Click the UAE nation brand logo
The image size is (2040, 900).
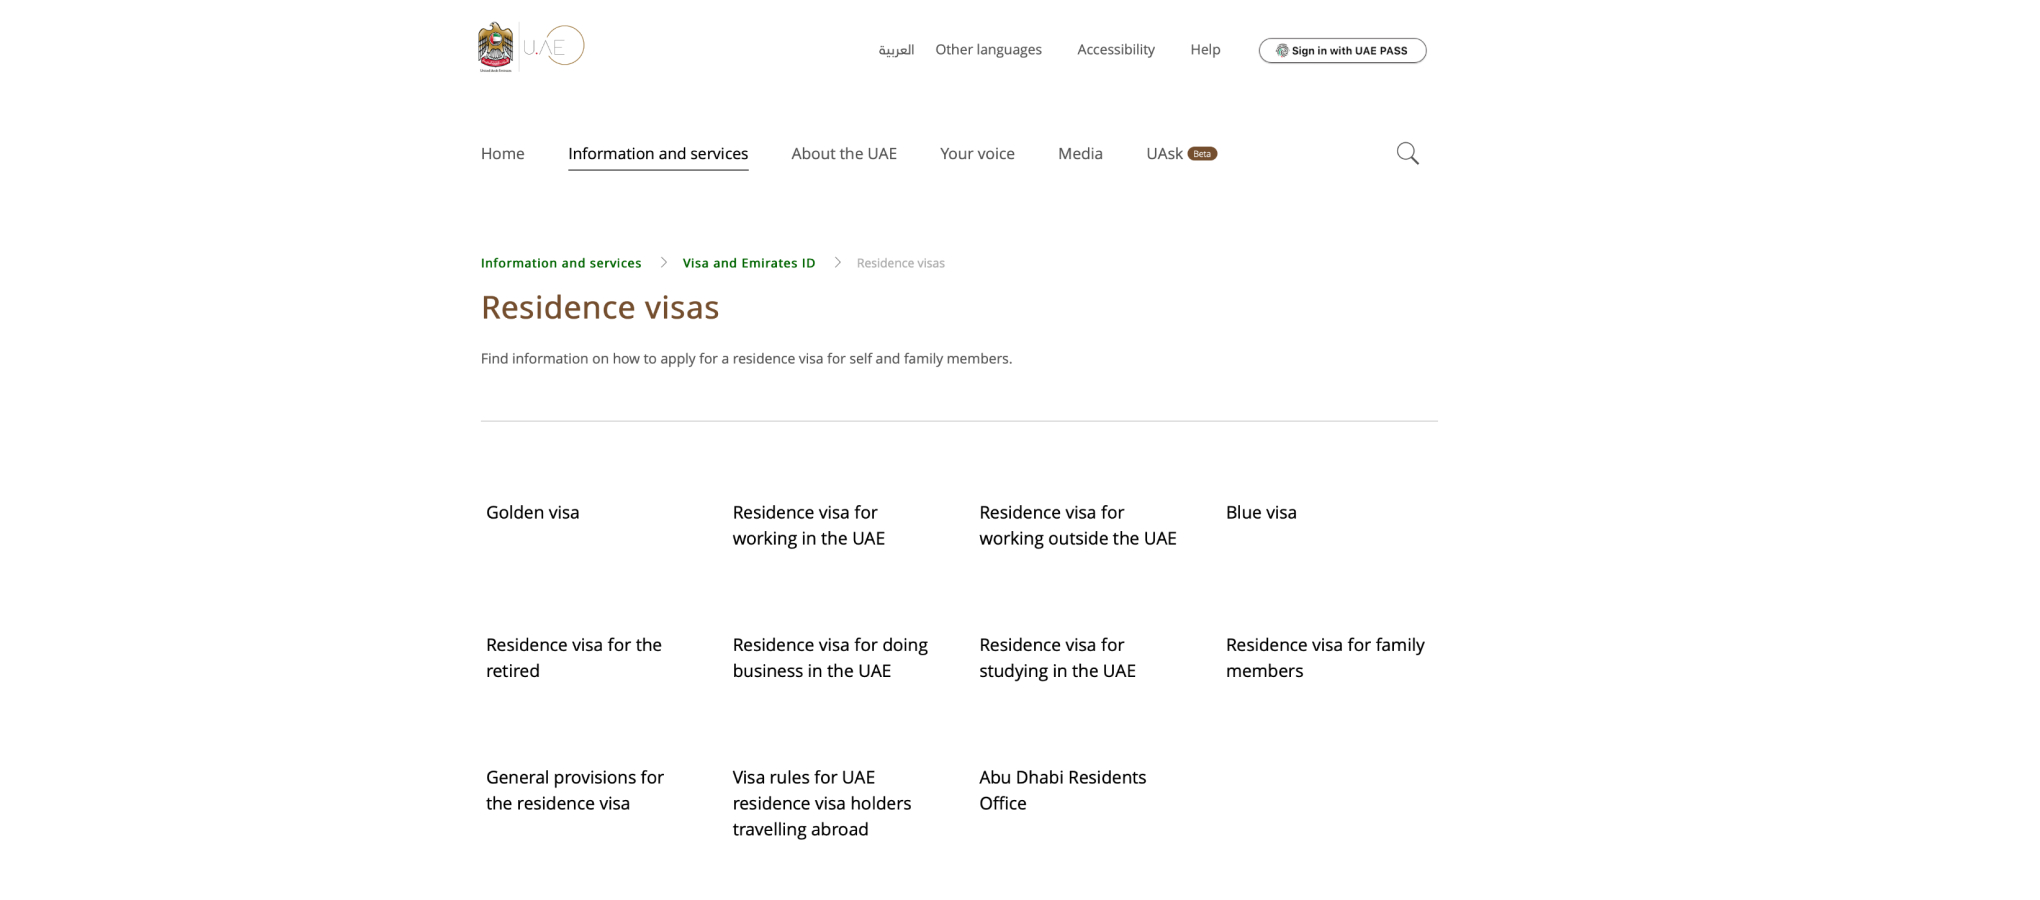tap(555, 46)
